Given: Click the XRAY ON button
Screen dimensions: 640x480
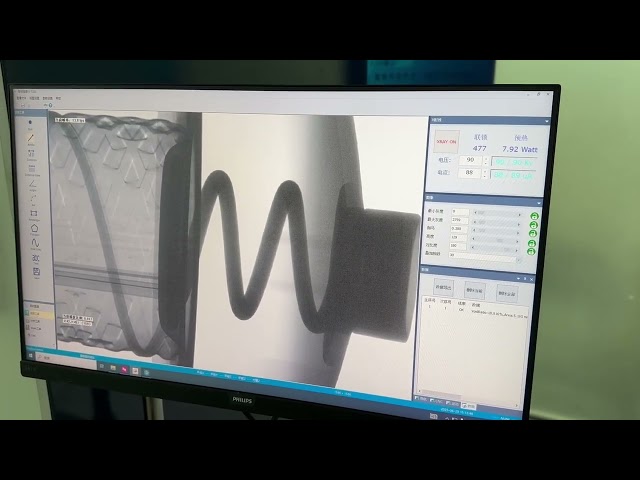Looking at the screenshot, I should (447, 142).
